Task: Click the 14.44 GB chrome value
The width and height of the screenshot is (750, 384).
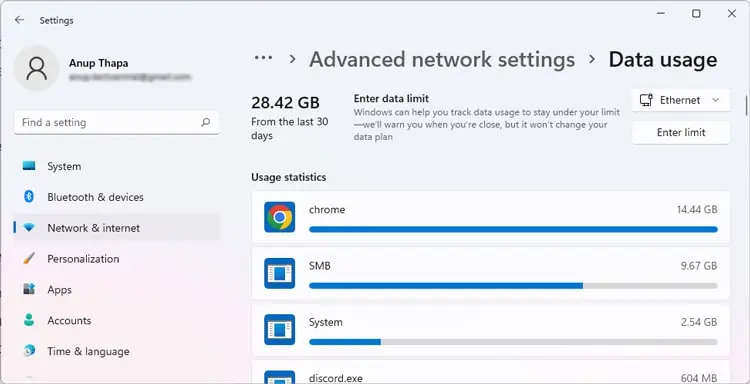Action: pos(697,209)
